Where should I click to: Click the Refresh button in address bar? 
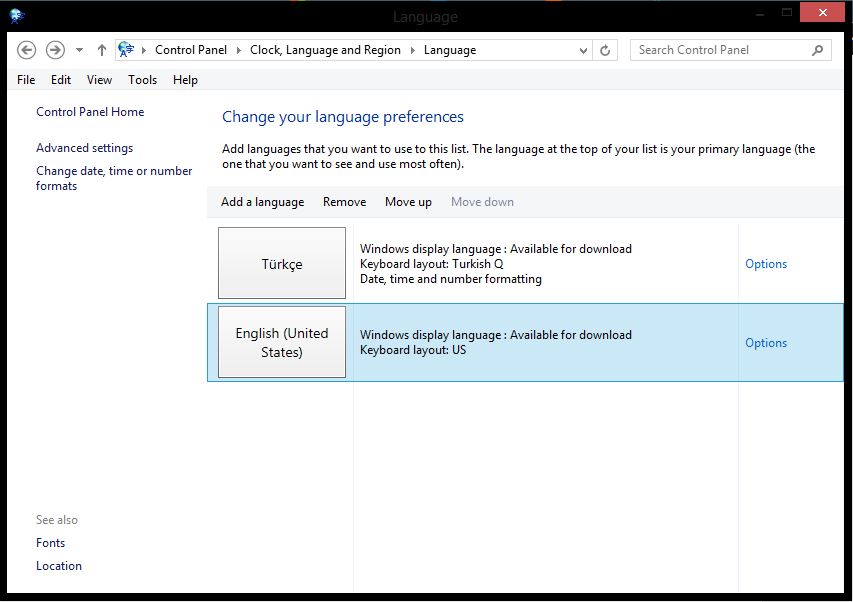click(x=605, y=50)
